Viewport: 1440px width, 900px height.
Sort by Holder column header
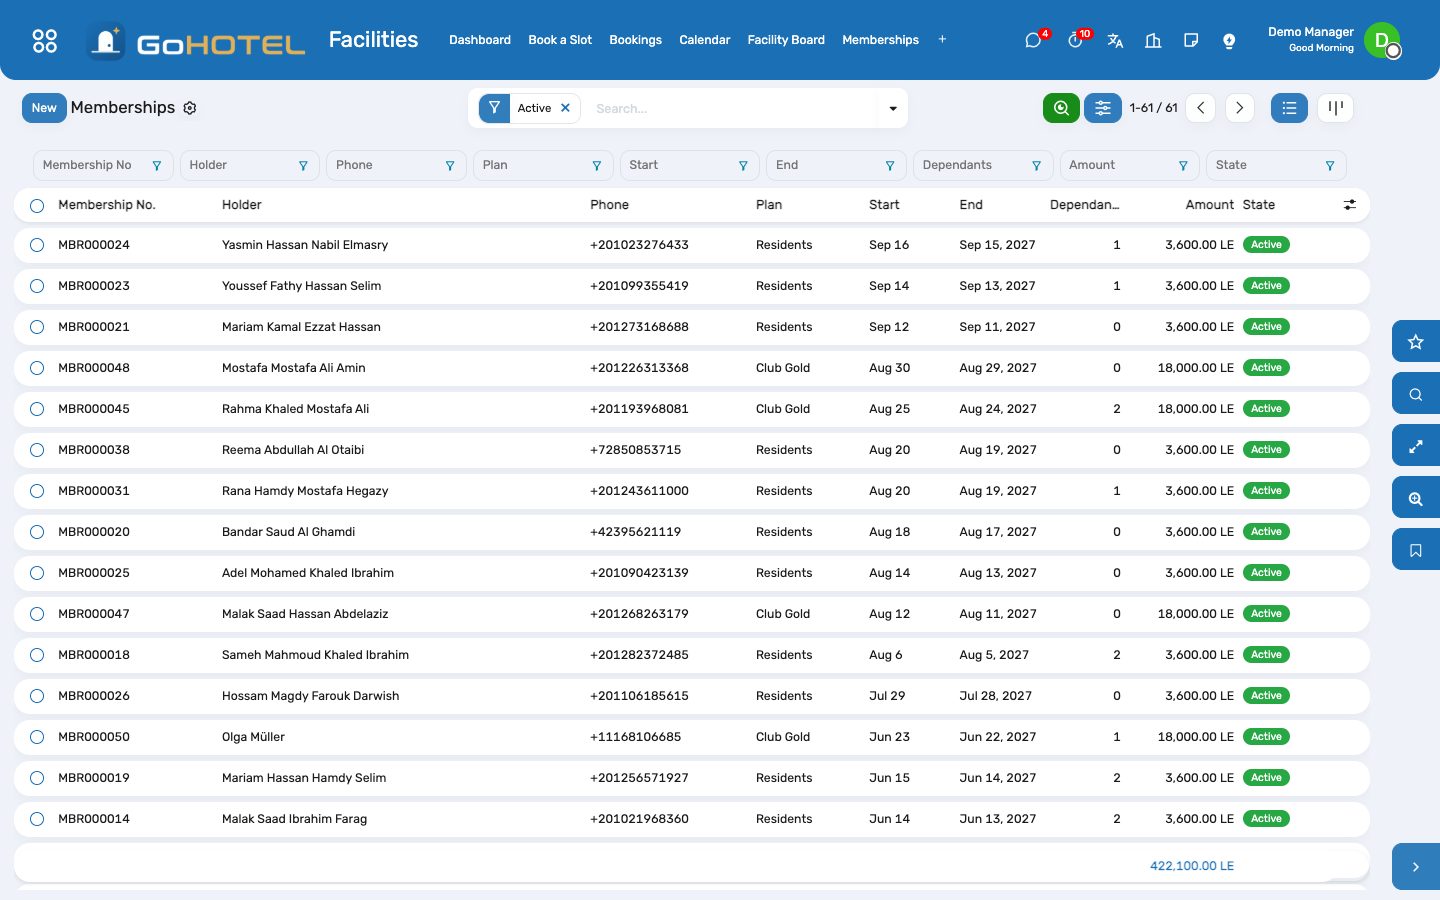point(242,205)
